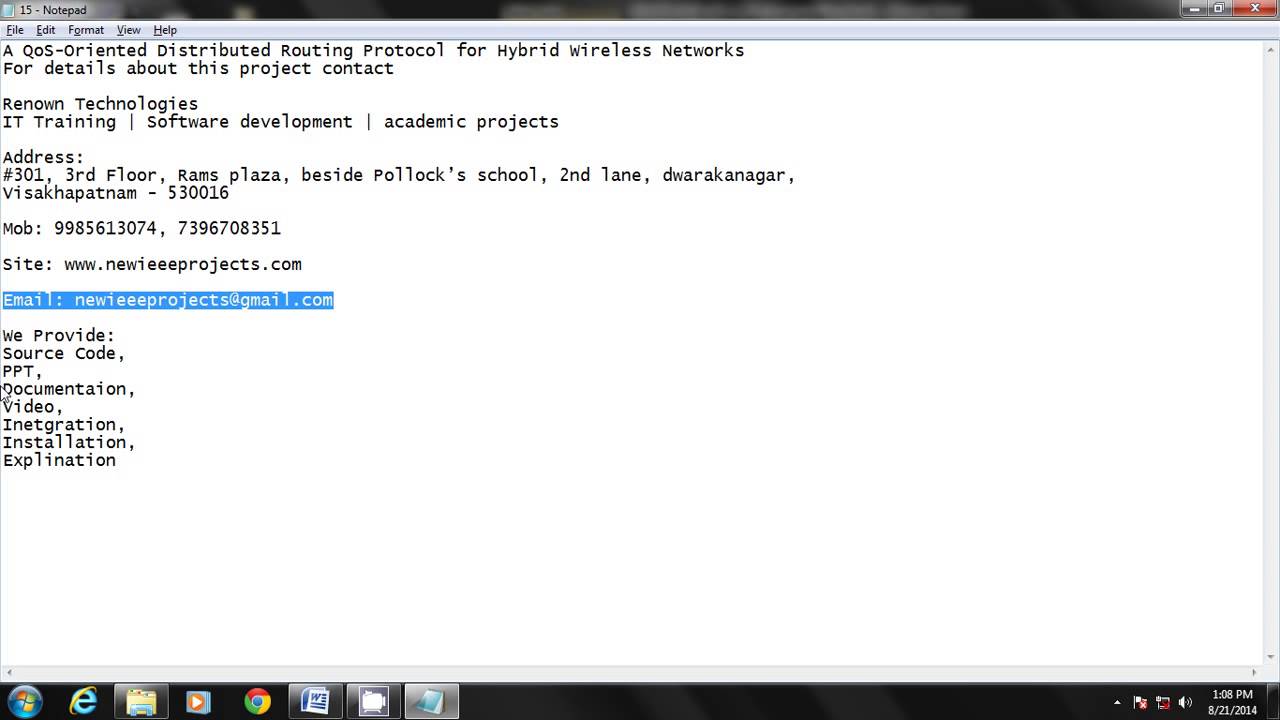
Task: Open the Edit menu
Action: (46, 30)
